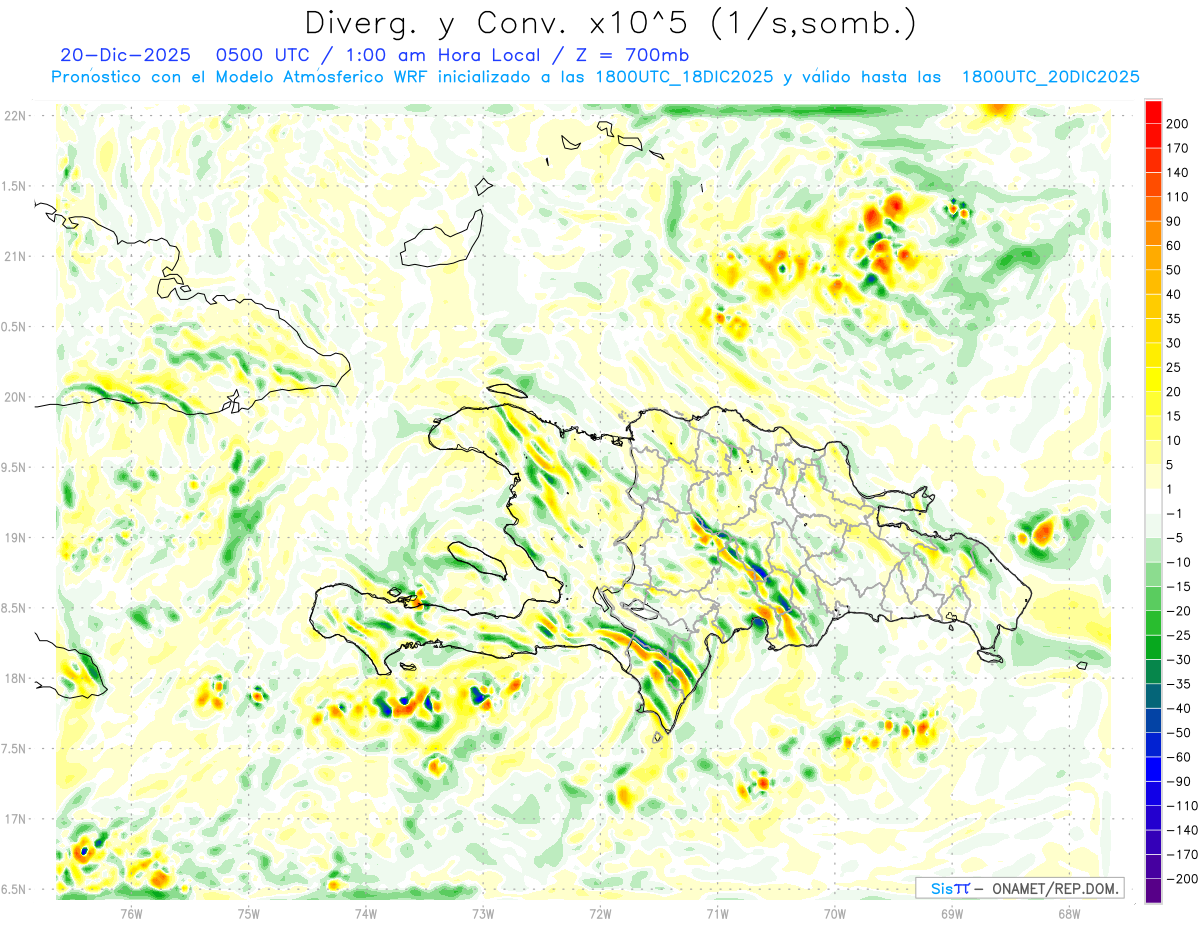Click the colorbar value '-10'
The width and height of the screenshot is (1200, 927).
1180,563
